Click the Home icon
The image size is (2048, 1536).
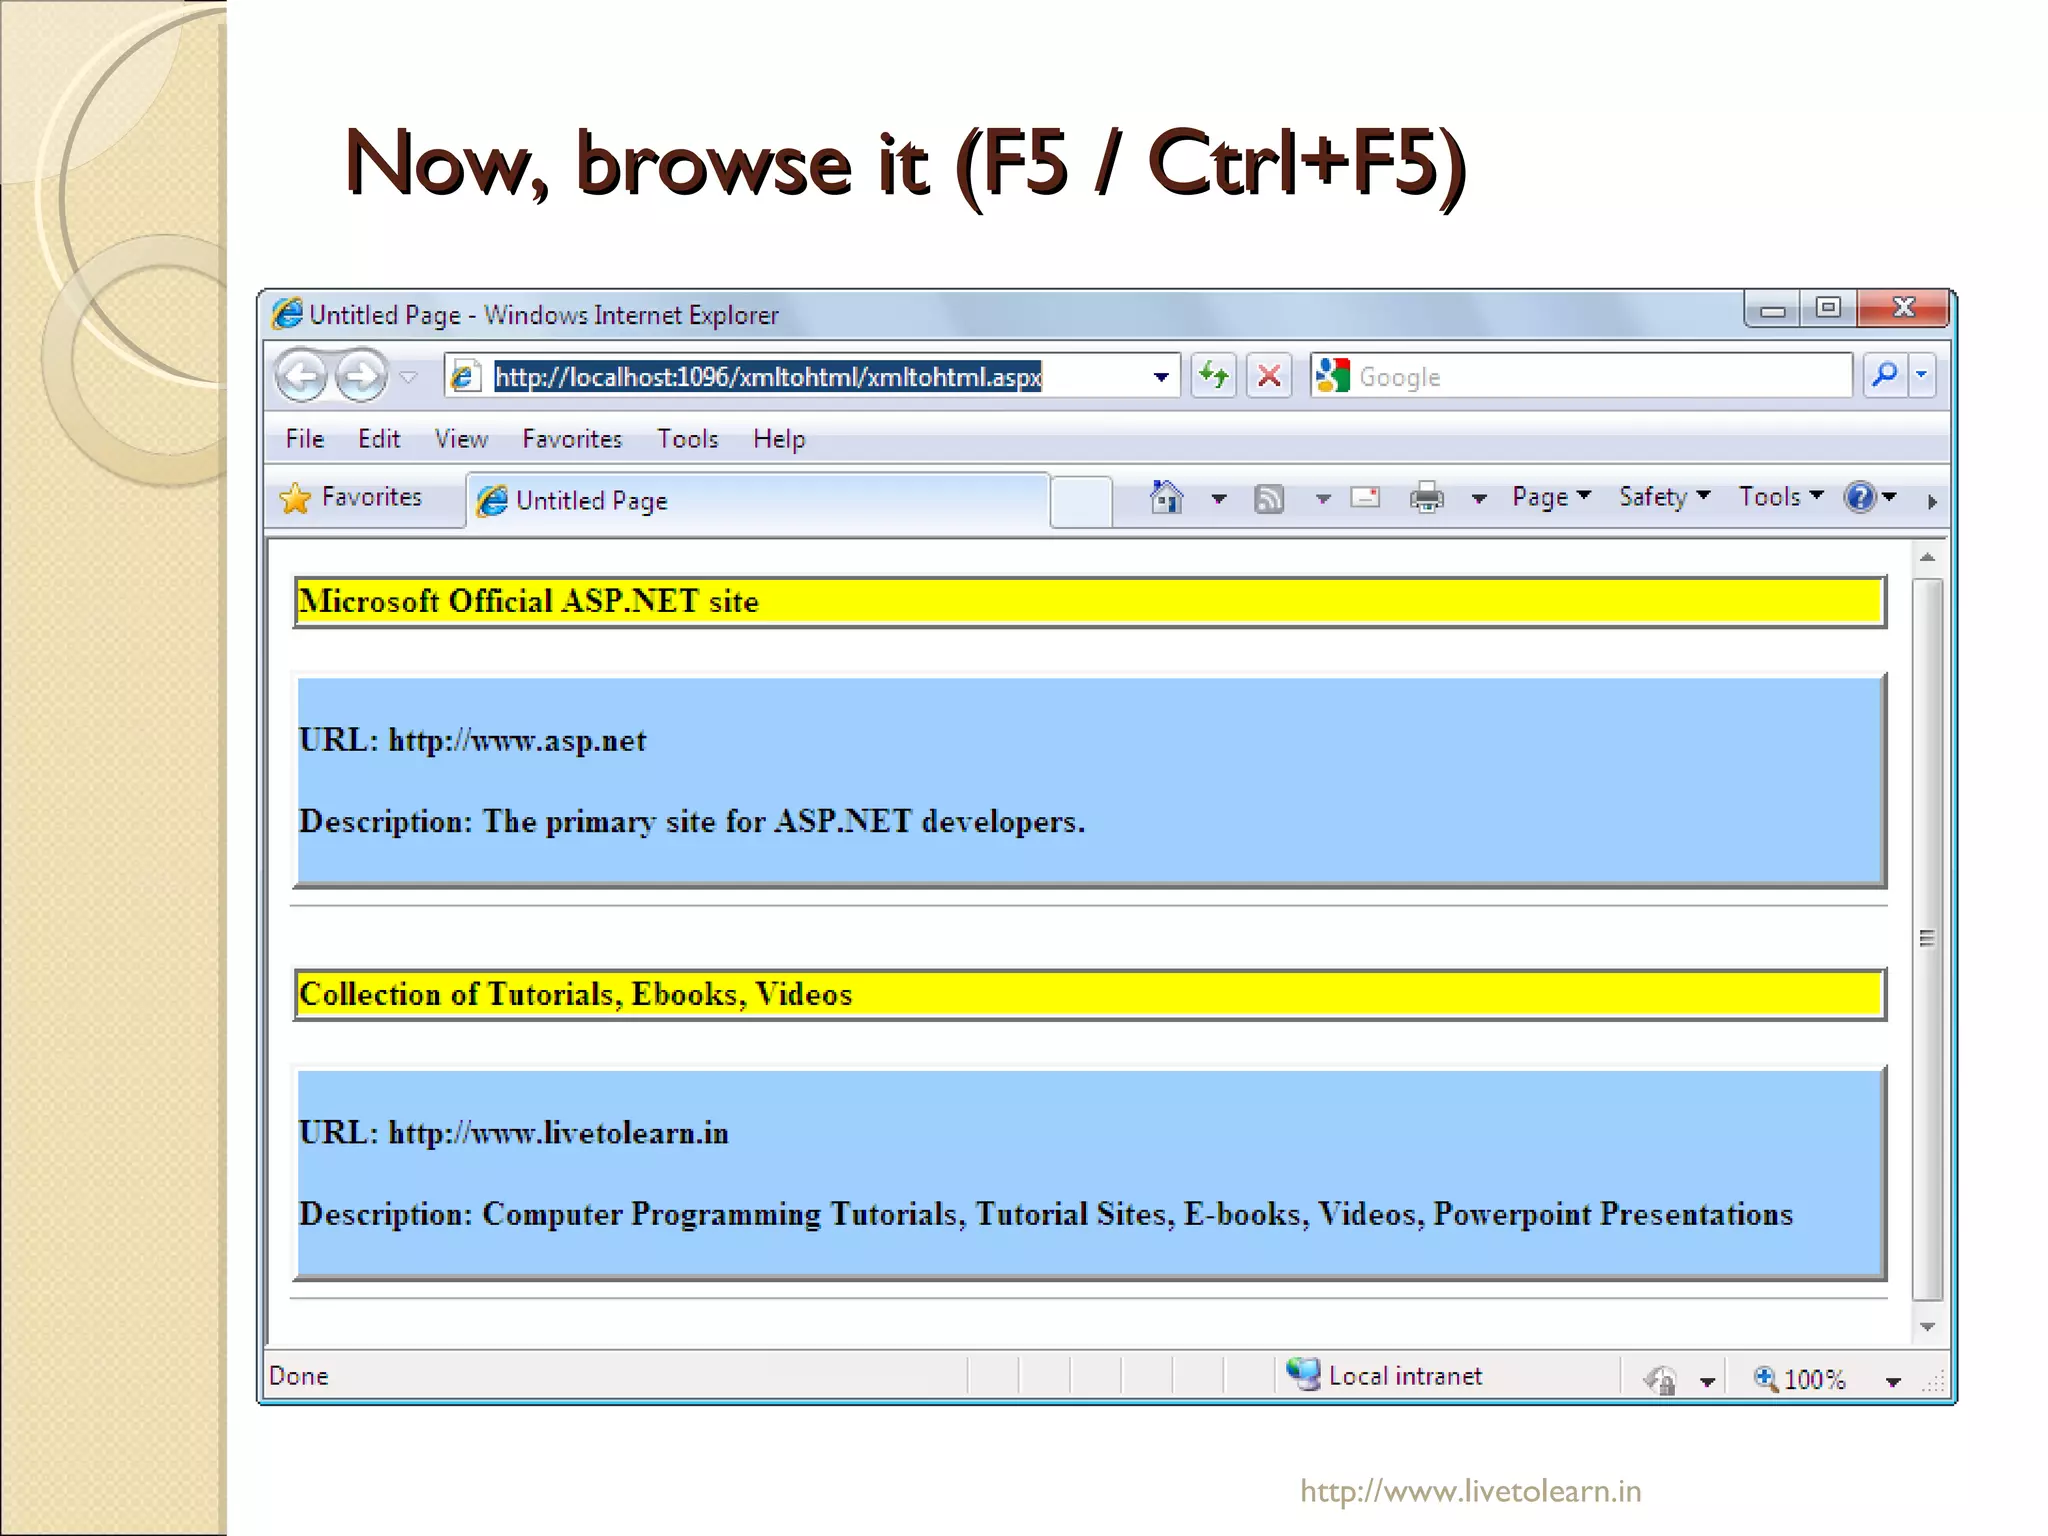(x=1166, y=497)
